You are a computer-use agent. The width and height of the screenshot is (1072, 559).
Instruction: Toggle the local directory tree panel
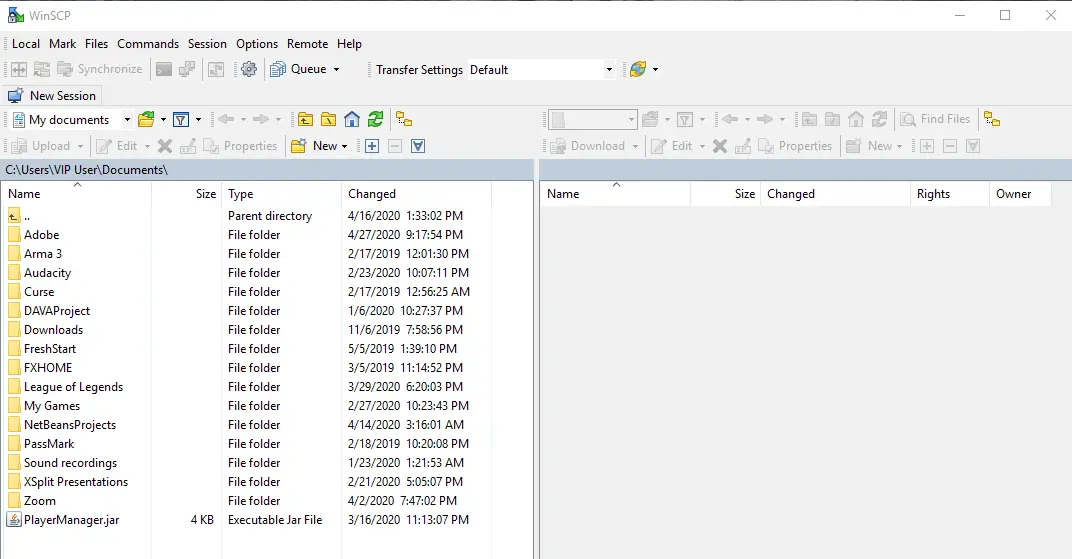click(404, 119)
